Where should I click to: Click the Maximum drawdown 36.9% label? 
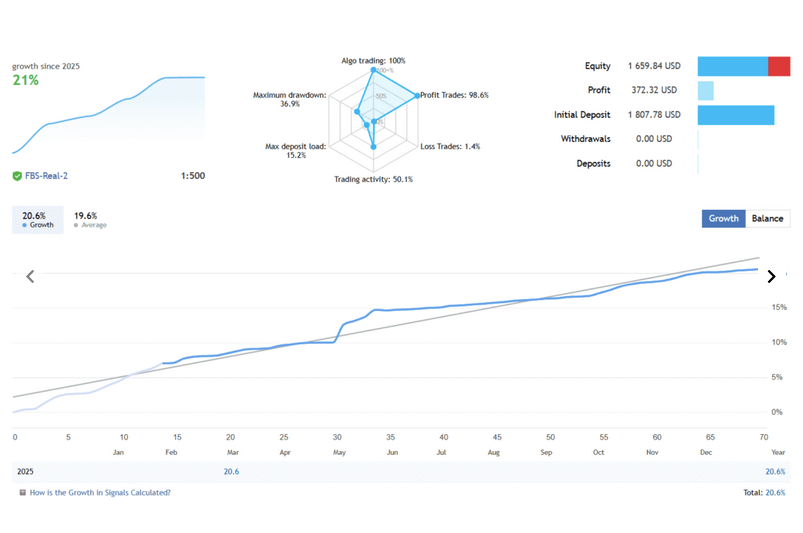pos(289,99)
